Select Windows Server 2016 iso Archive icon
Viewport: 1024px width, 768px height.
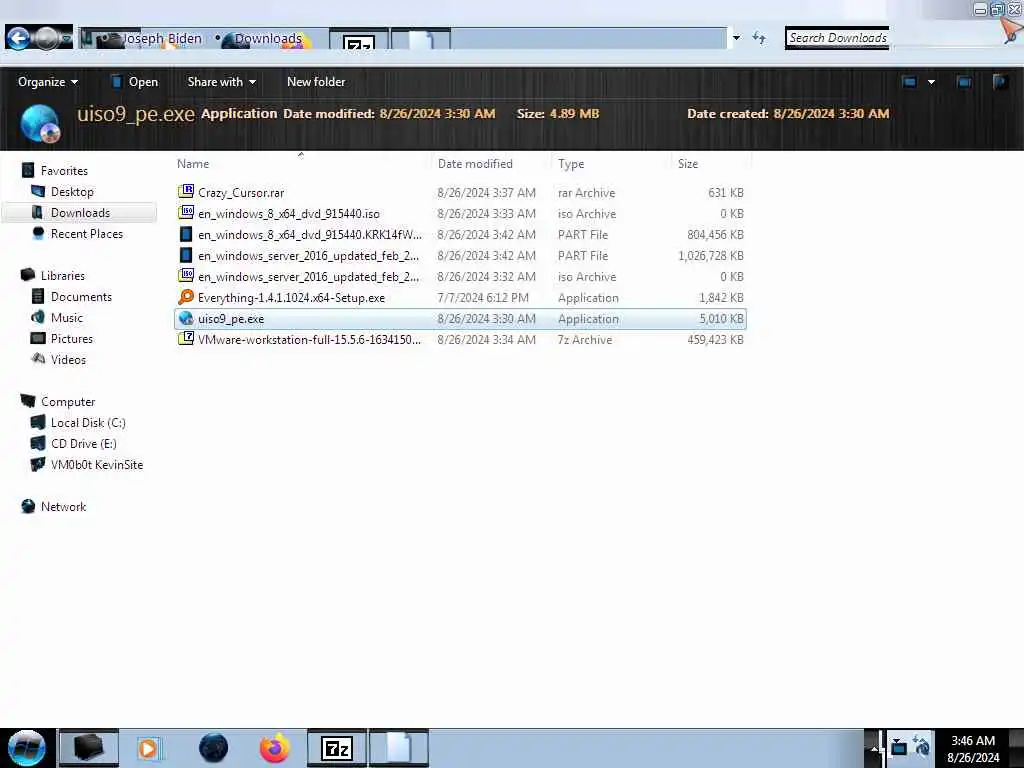(x=186, y=276)
